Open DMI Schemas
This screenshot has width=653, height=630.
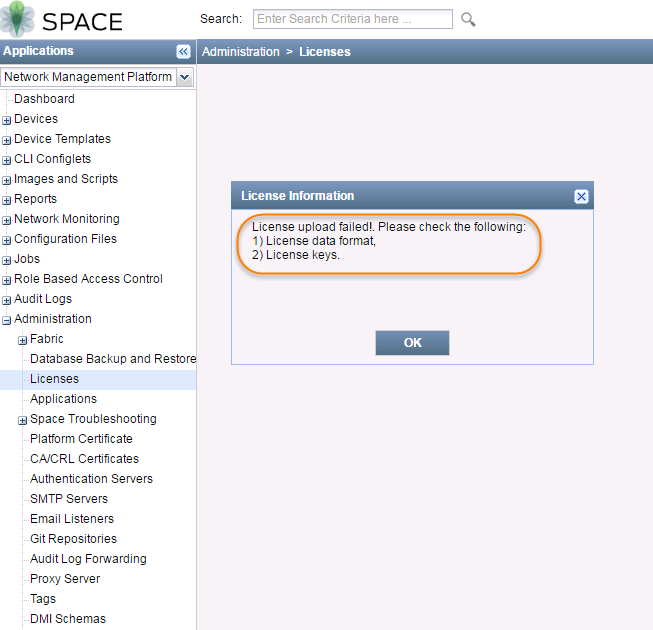[x=68, y=619]
